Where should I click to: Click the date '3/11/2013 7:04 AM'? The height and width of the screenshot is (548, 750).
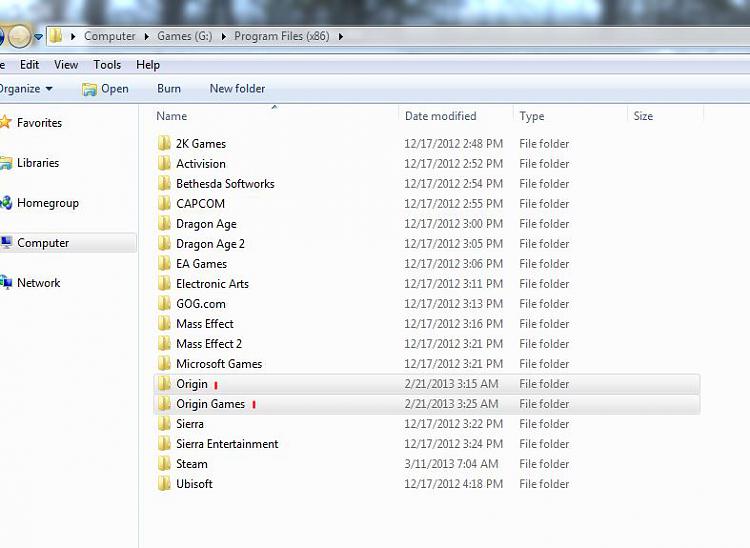pyautogui.click(x=451, y=464)
